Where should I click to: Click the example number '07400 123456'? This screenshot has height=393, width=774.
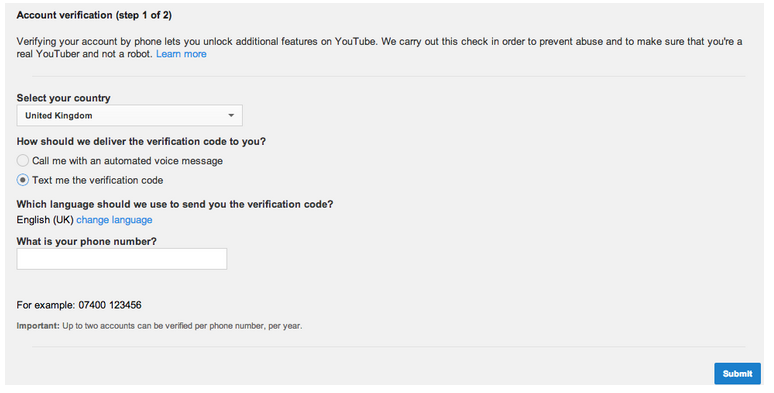point(110,305)
